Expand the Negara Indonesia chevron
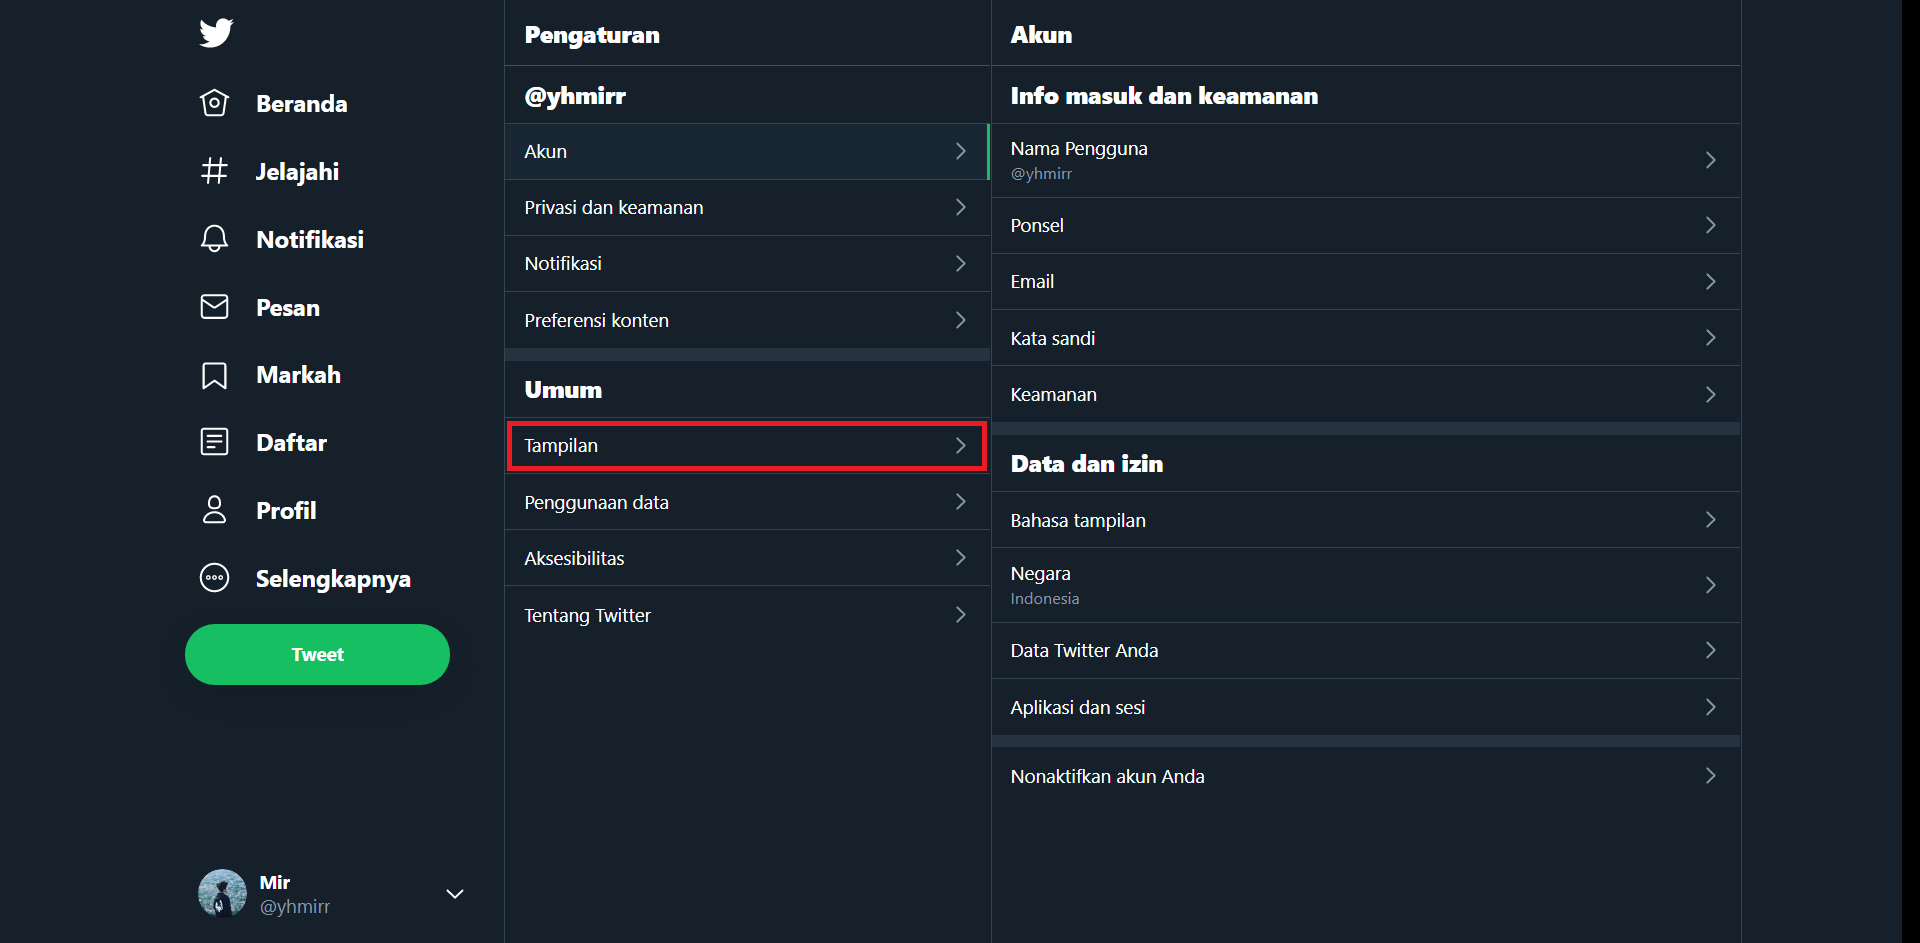Viewport: 1920px width, 943px height. point(1710,585)
